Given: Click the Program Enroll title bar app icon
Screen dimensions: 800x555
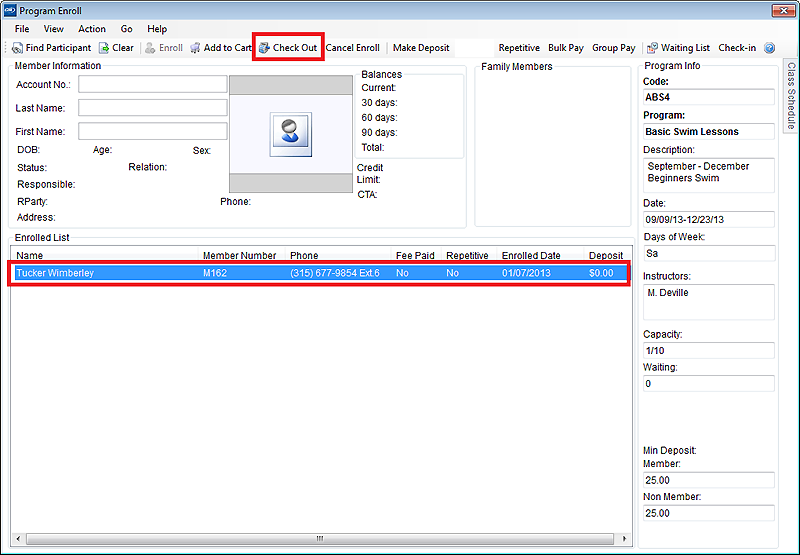Looking at the screenshot, I should coord(10,10).
